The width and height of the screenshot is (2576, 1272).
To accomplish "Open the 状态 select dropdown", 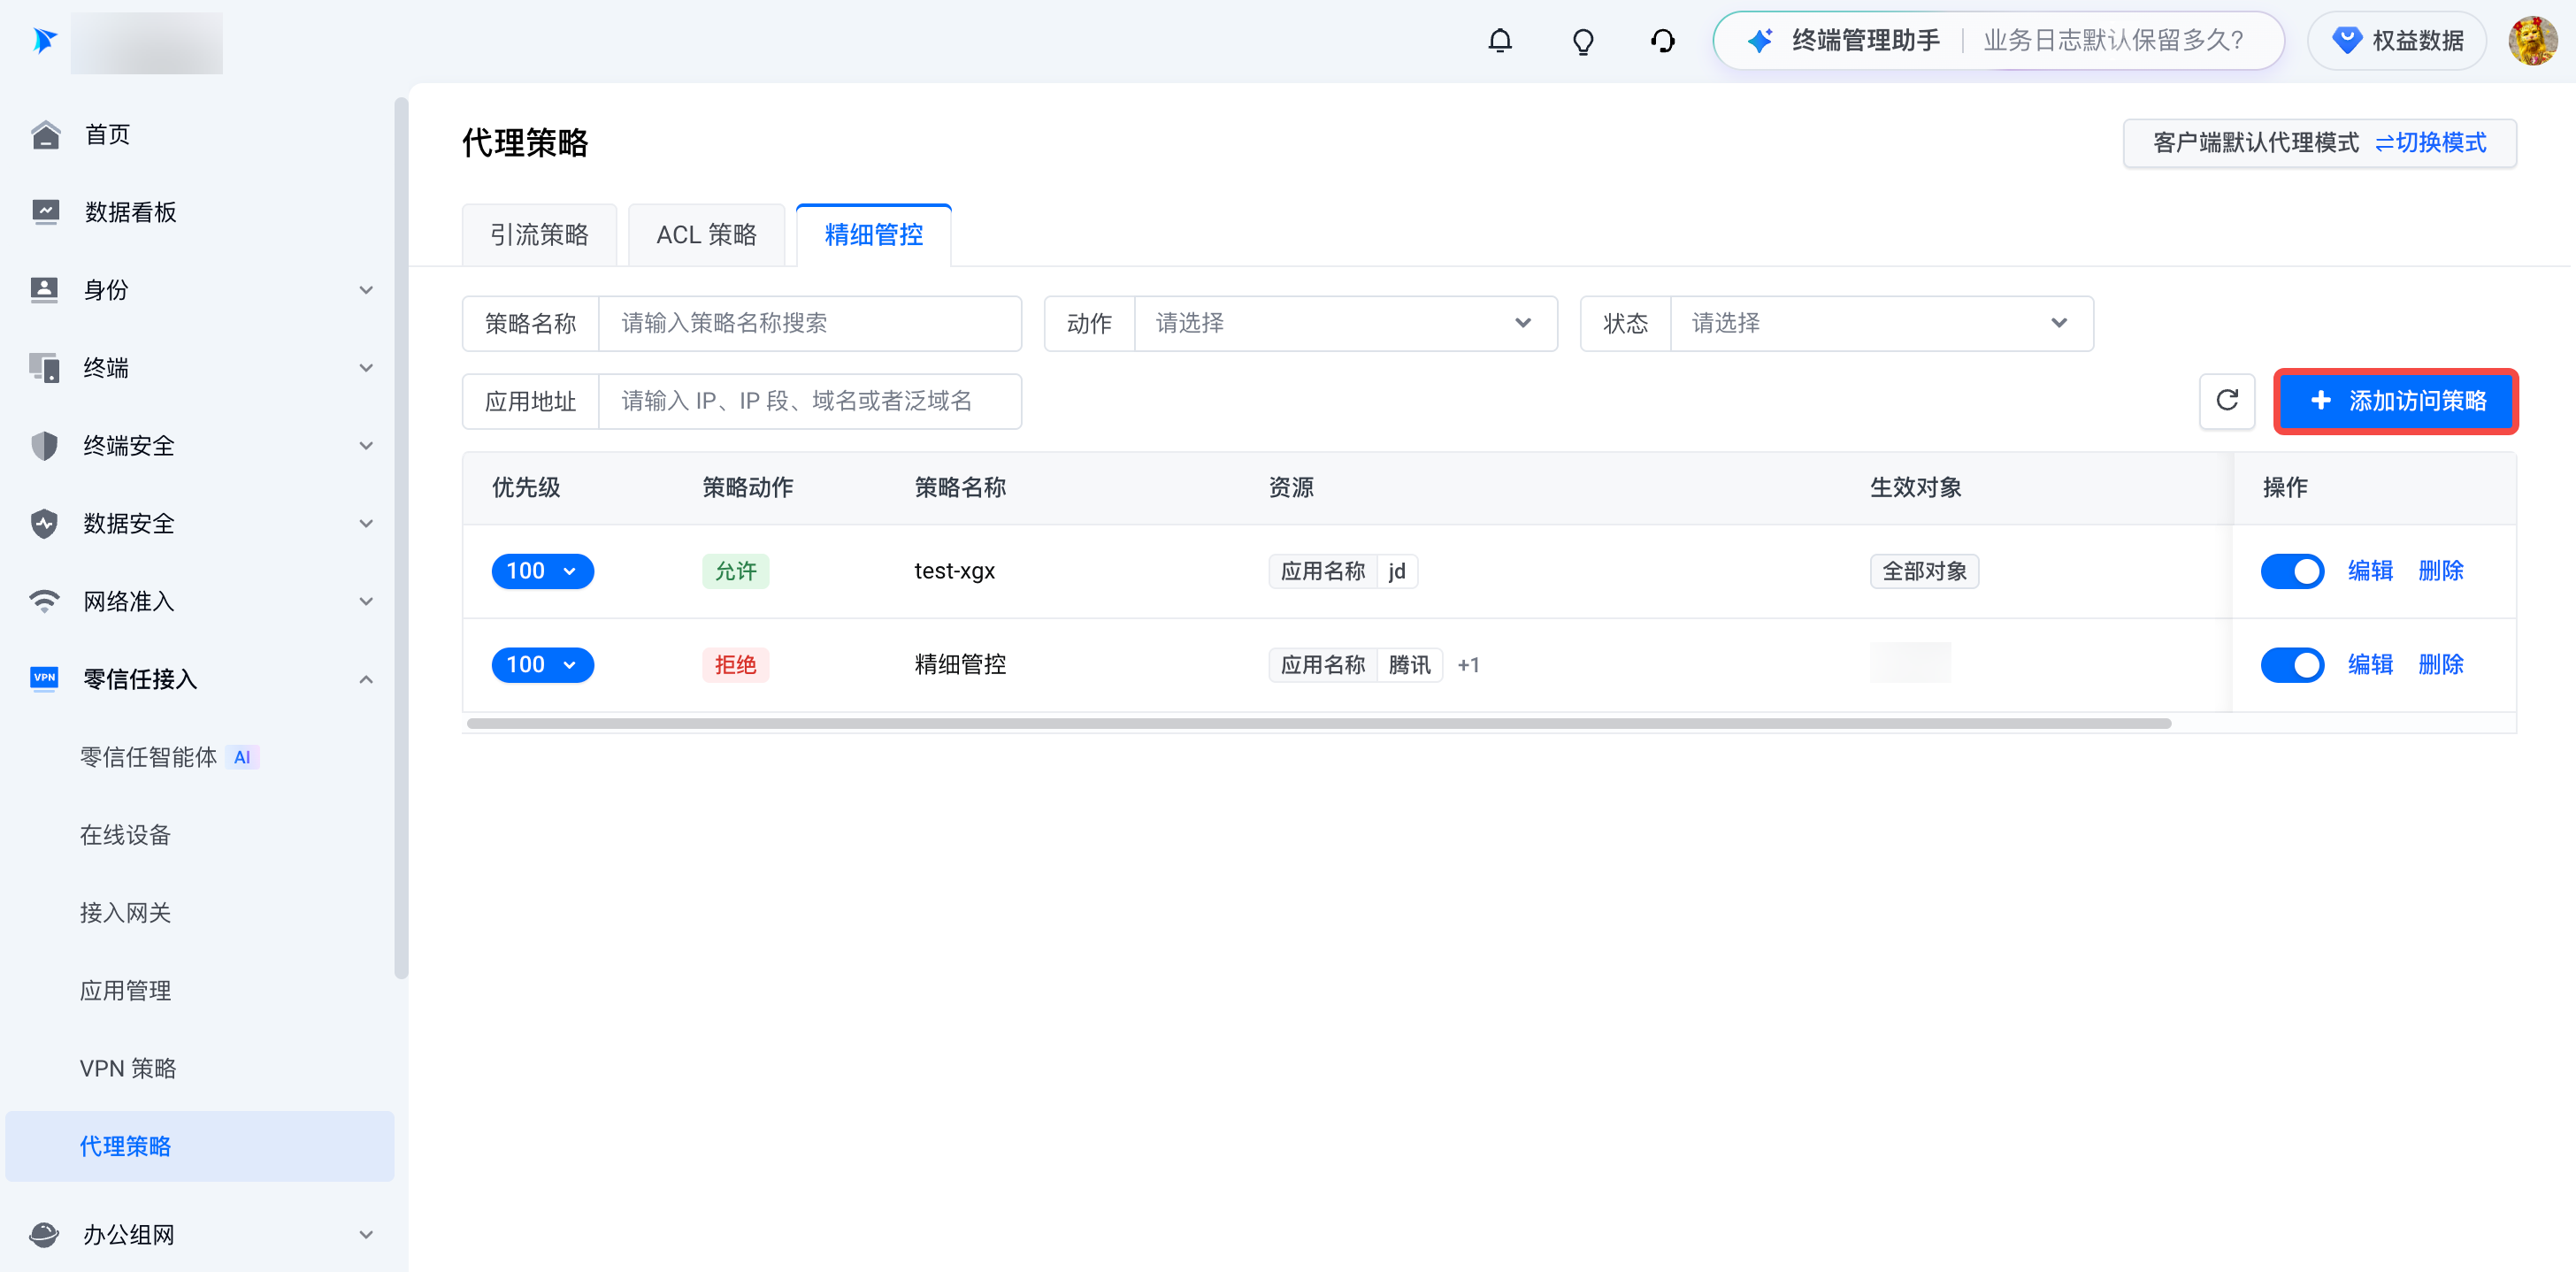I will pos(1881,324).
